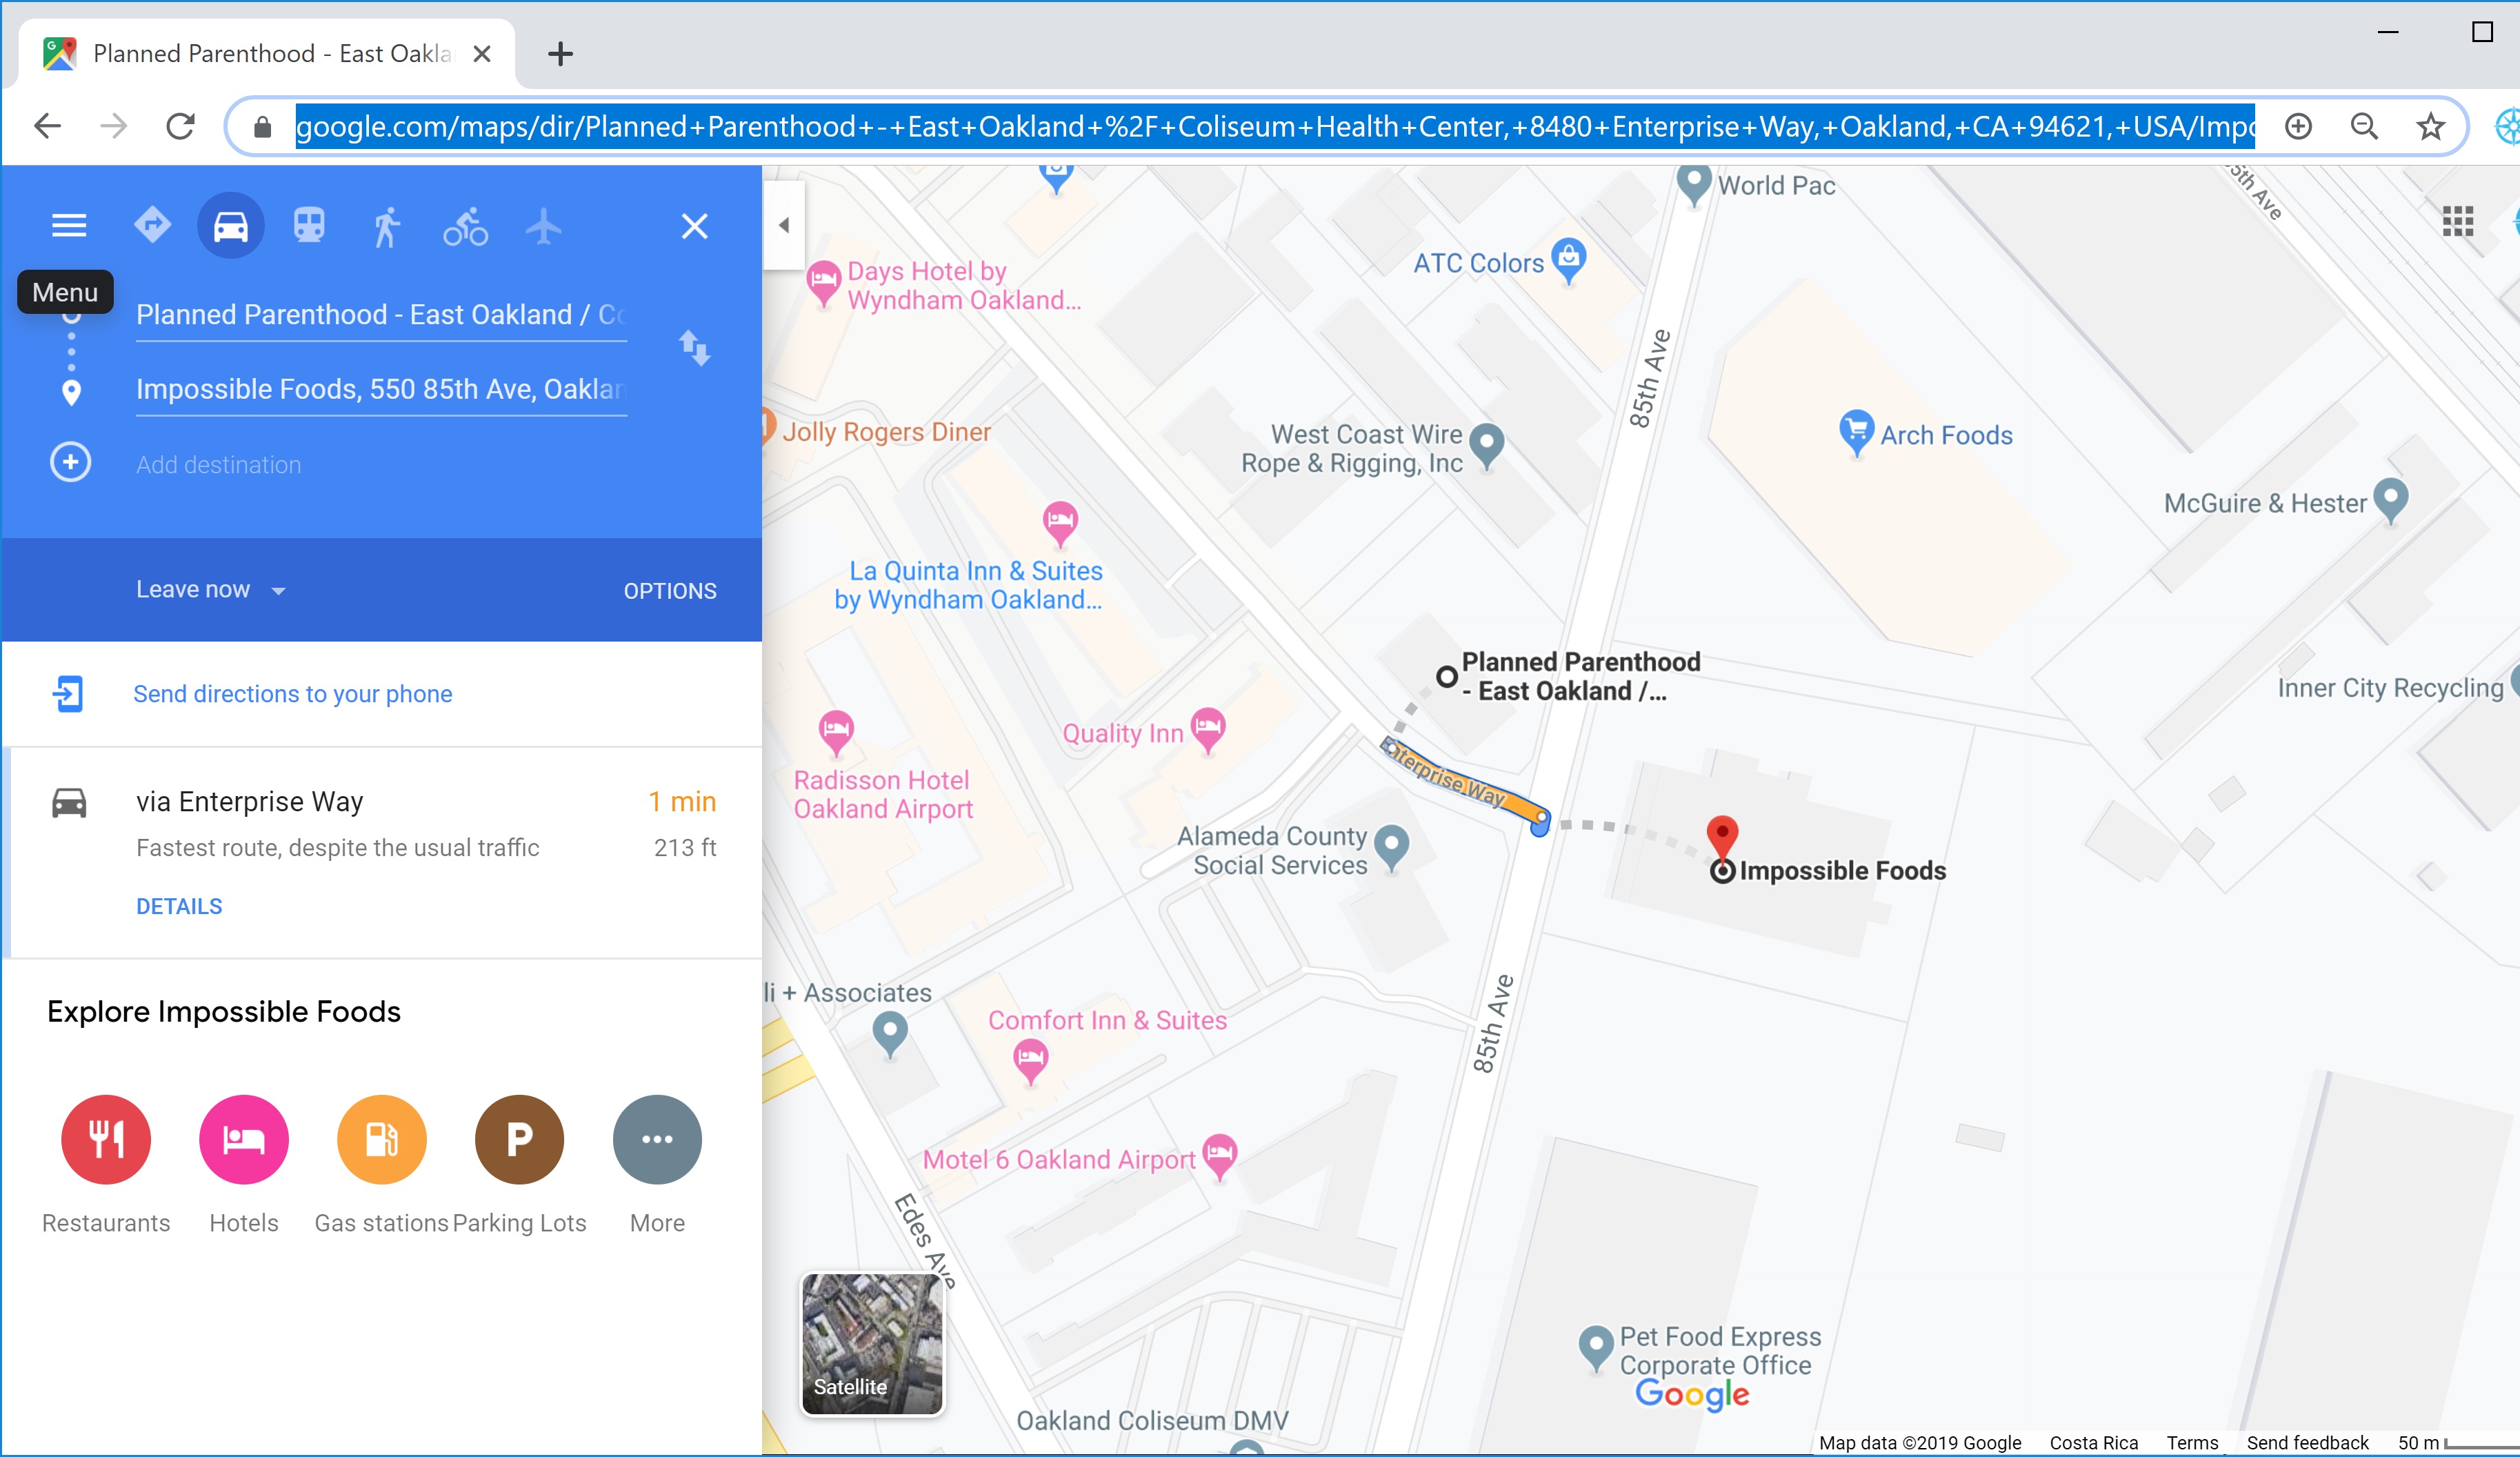Image resolution: width=2520 pixels, height=1457 pixels.
Task: Explore nearby Parking Lots
Action: 520,1140
